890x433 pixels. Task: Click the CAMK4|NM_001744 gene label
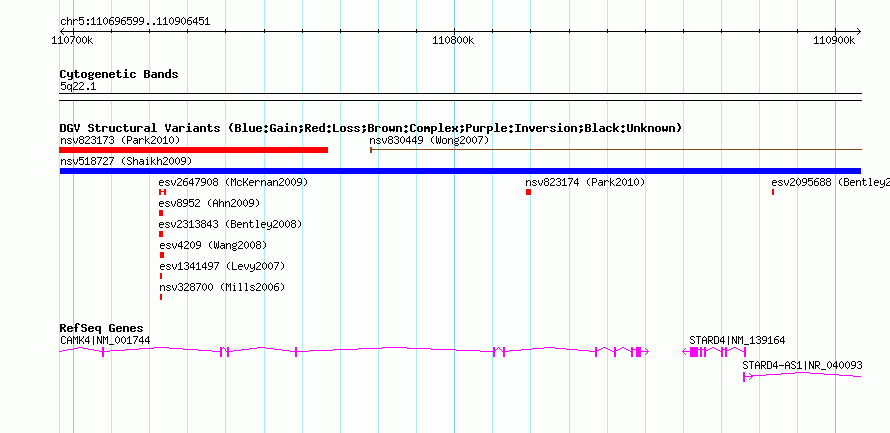point(105,340)
